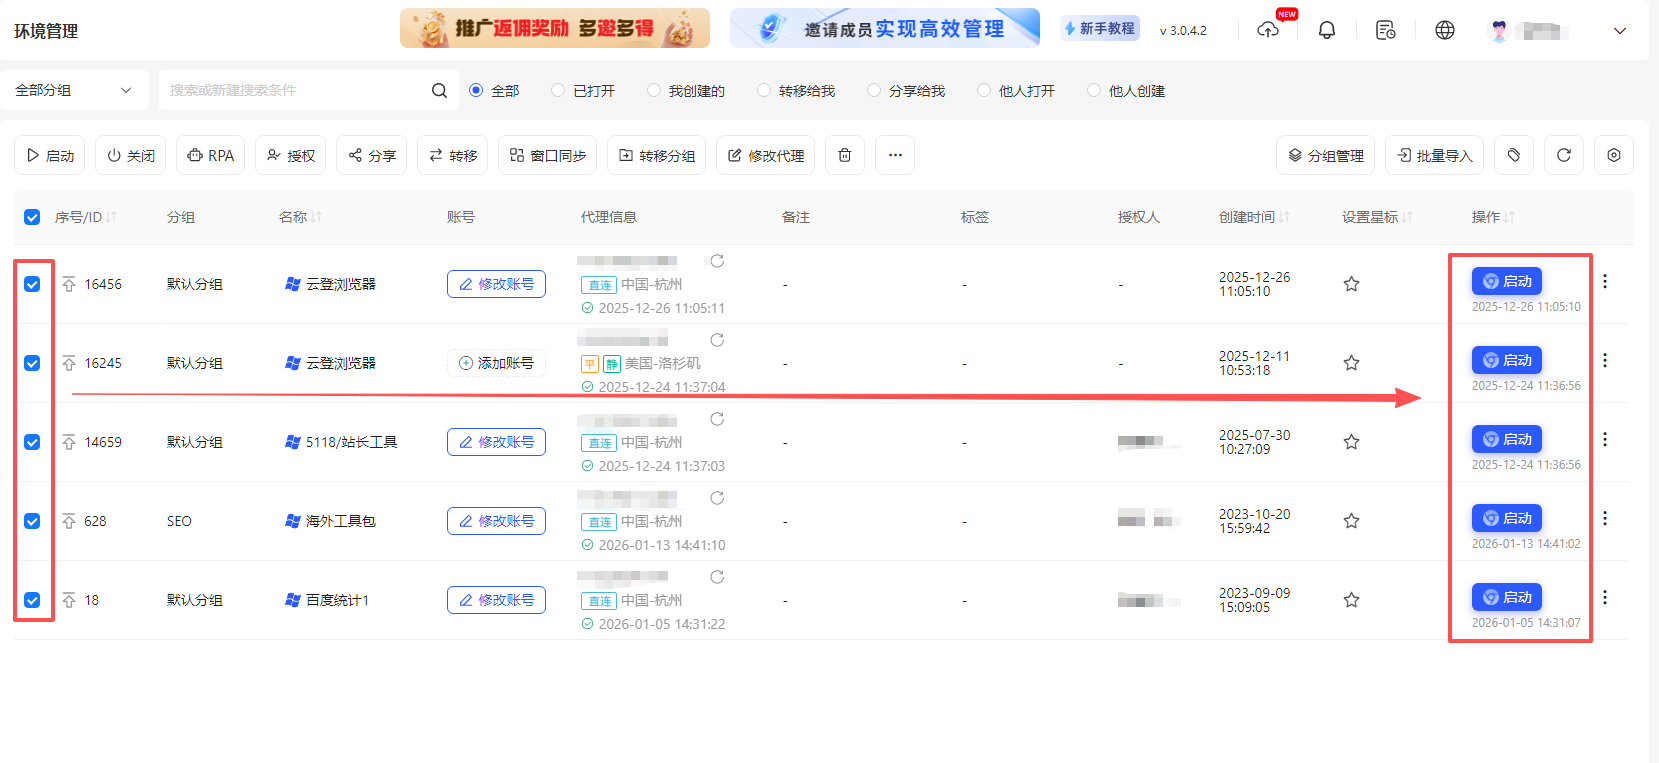
Task: Click the globe language icon
Action: [1445, 30]
